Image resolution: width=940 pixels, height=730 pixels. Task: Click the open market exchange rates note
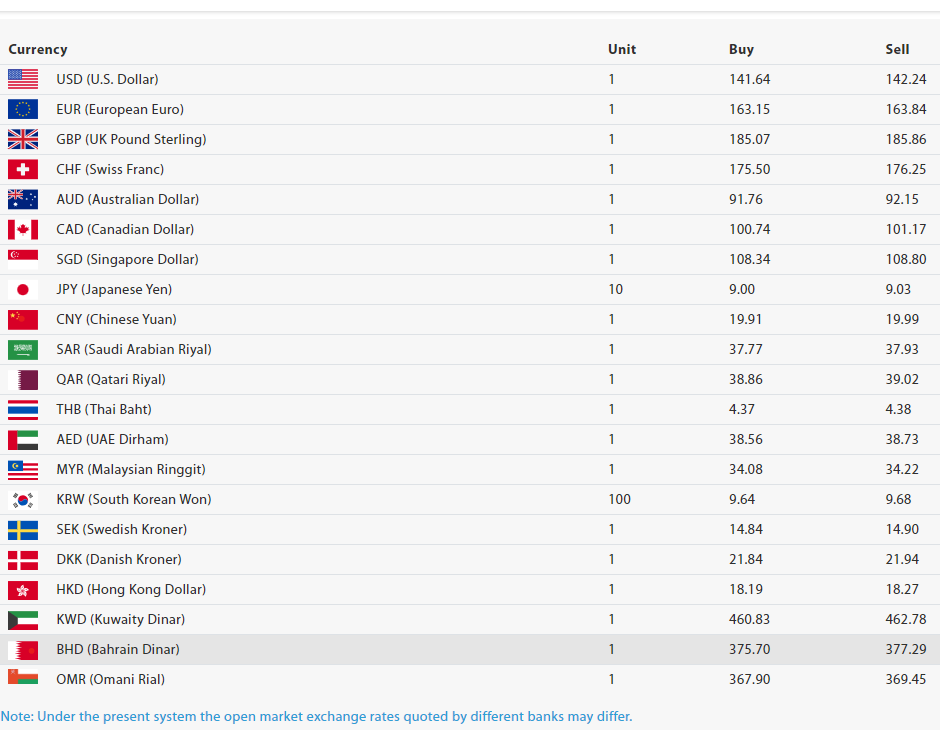[316, 716]
